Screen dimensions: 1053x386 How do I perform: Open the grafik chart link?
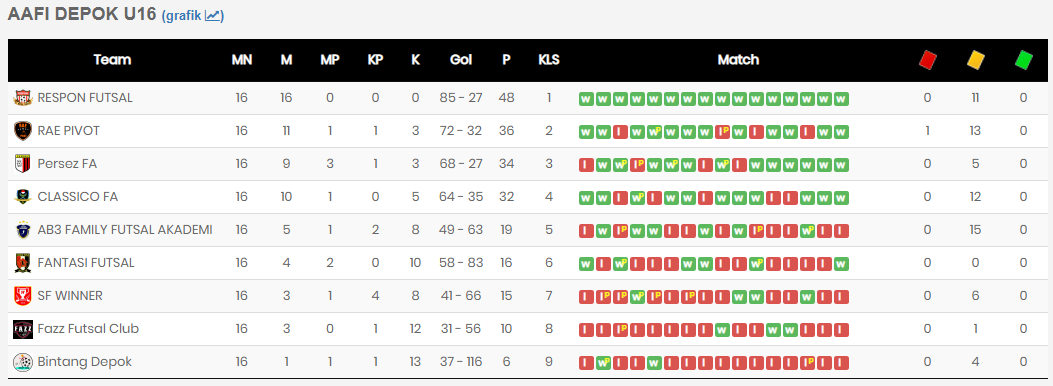click(x=193, y=15)
